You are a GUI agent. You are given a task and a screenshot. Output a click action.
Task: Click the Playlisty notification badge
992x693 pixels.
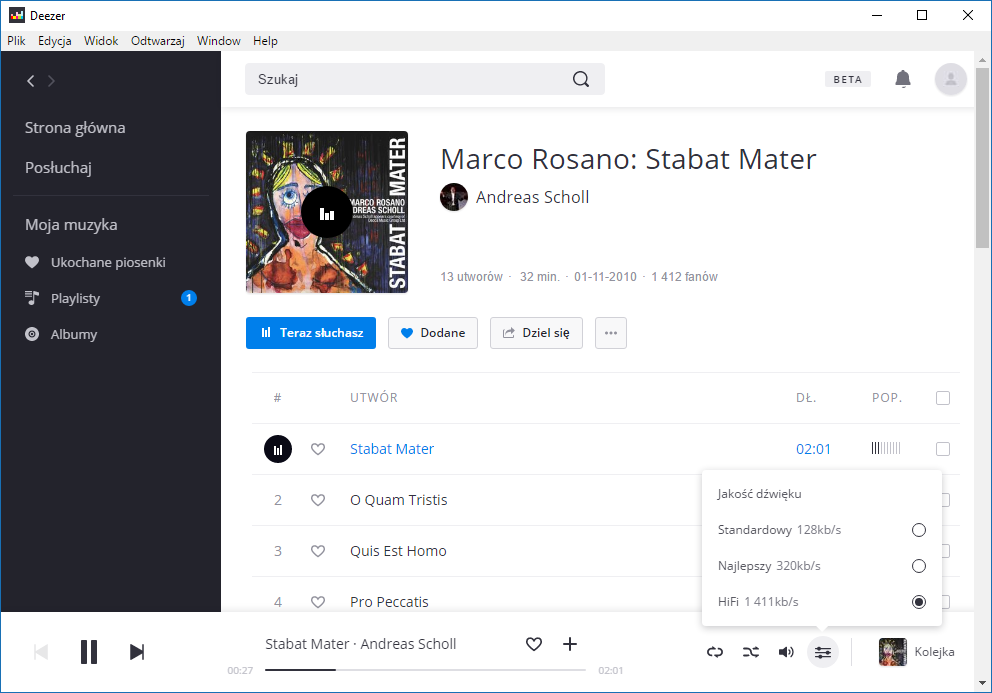click(x=189, y=298)
